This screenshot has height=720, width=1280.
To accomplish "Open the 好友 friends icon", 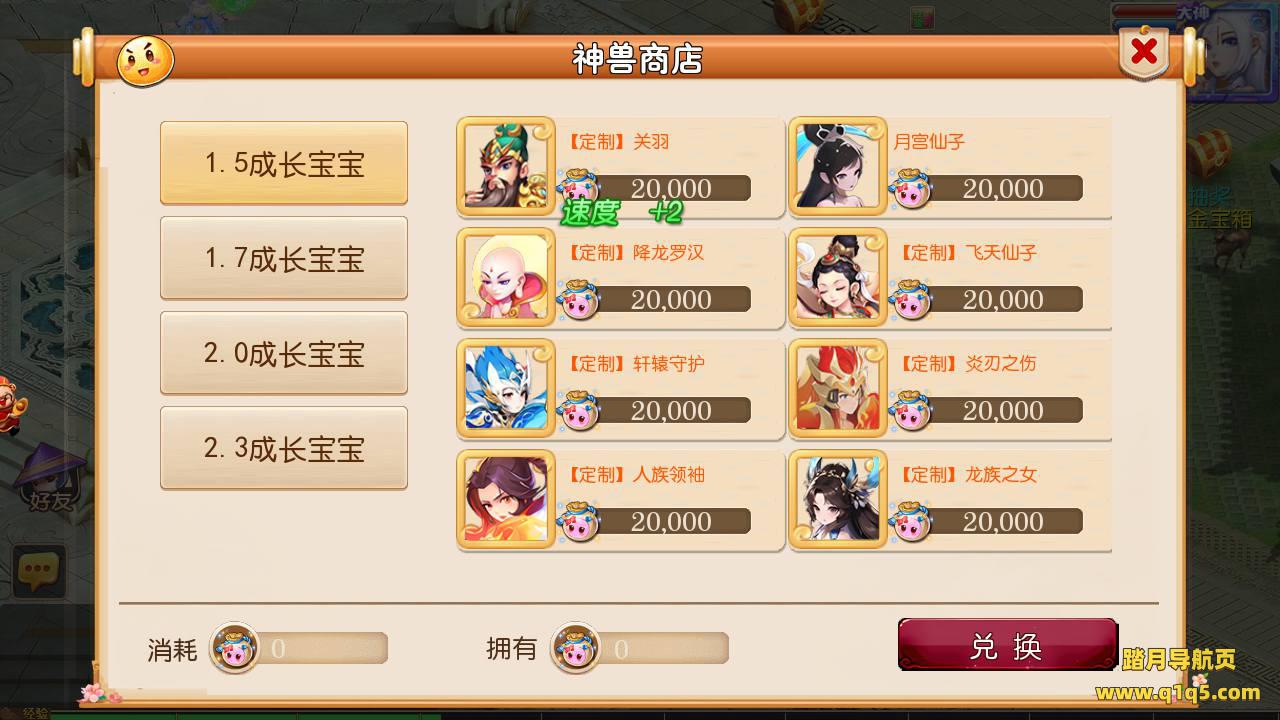I will pyautogui.click(x=49, y=480).
